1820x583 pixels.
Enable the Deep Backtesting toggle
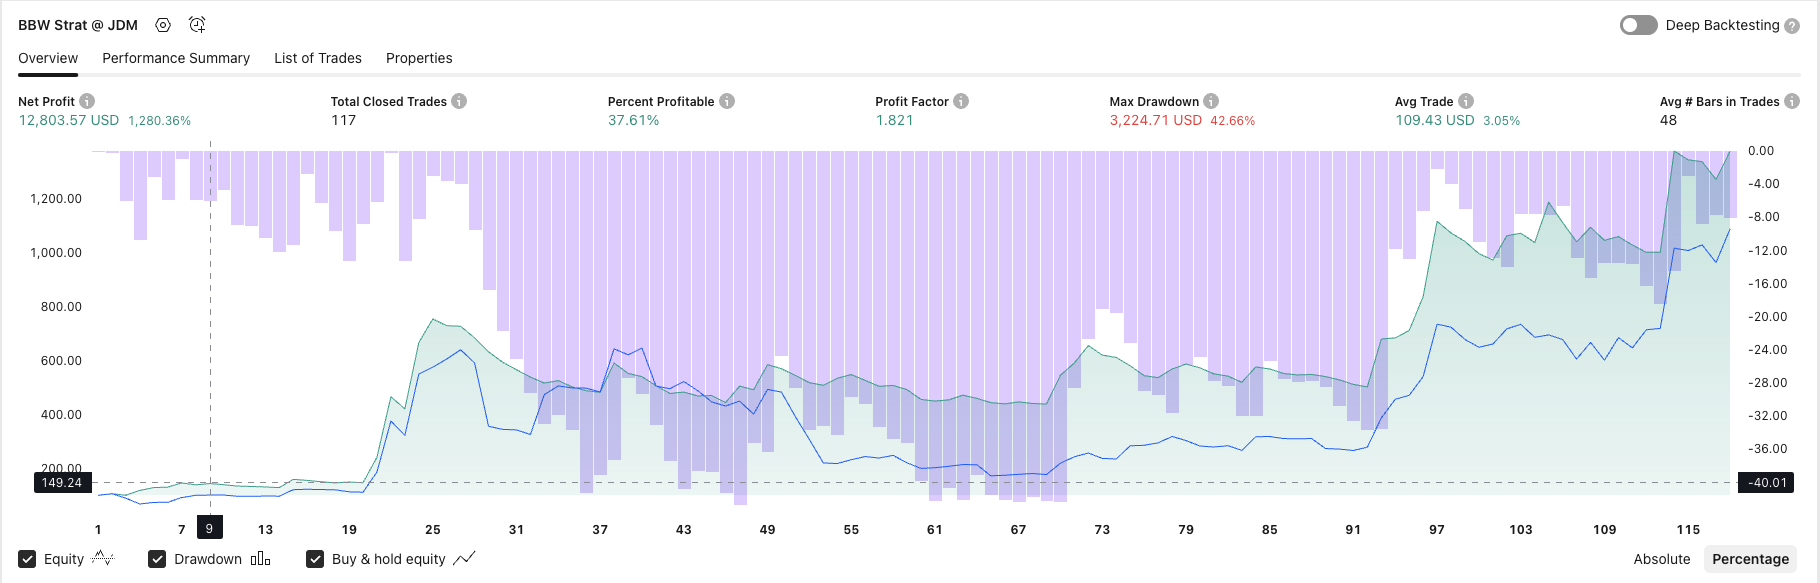(1639, 25)
